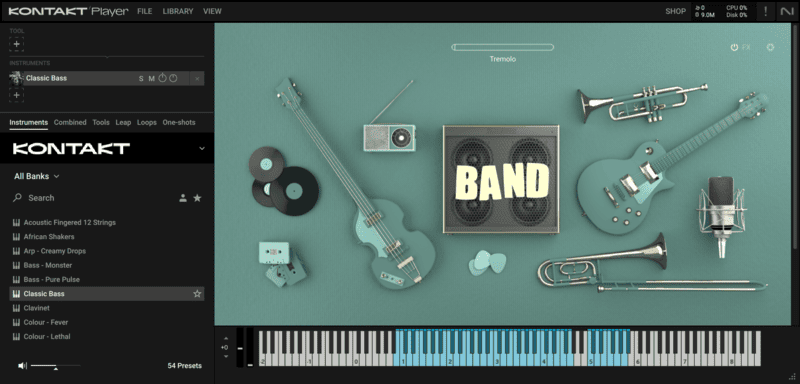Click the Tremolo slider bar
Viewport: 800px width, 384px height.
pos(503,47)
